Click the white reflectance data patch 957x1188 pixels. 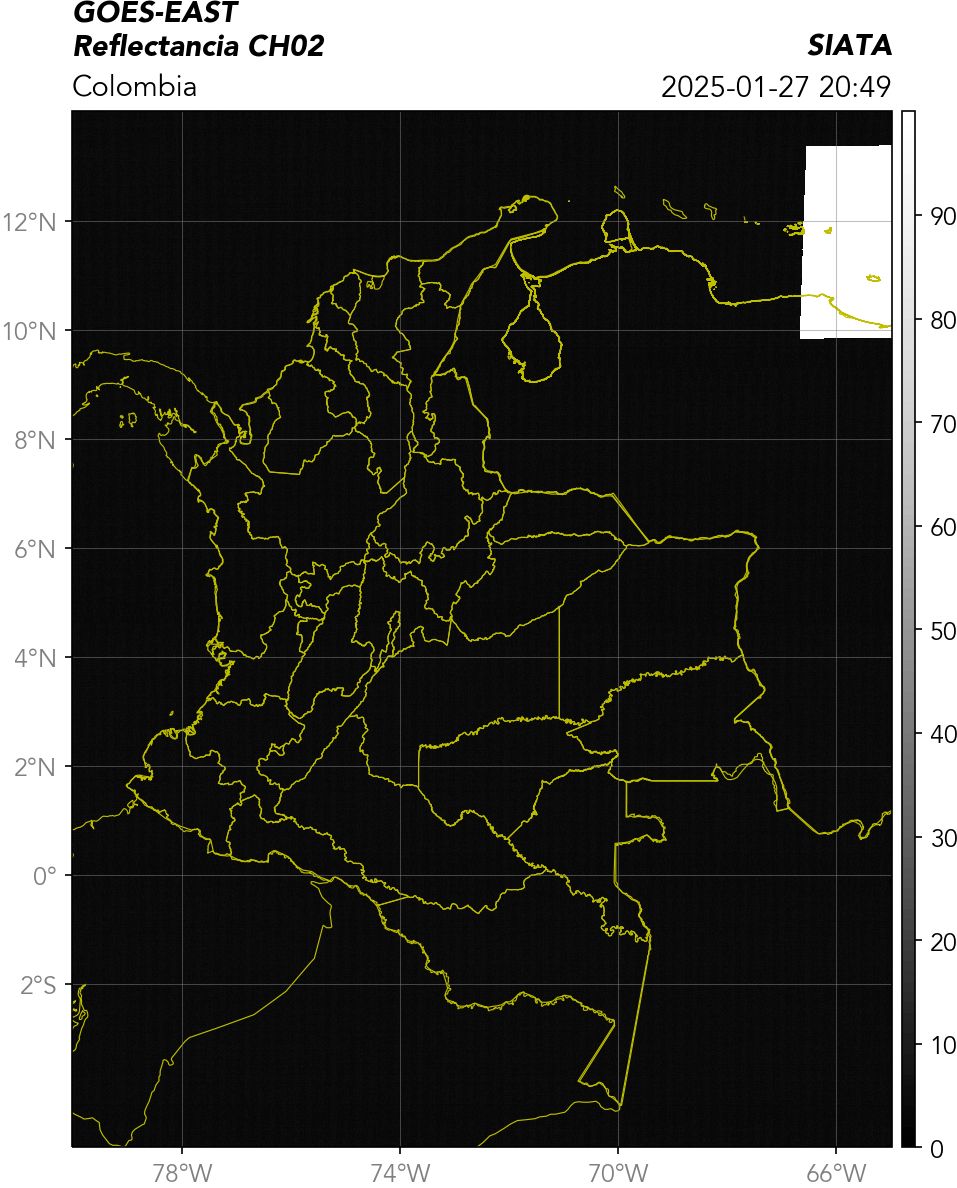(846, 242)
